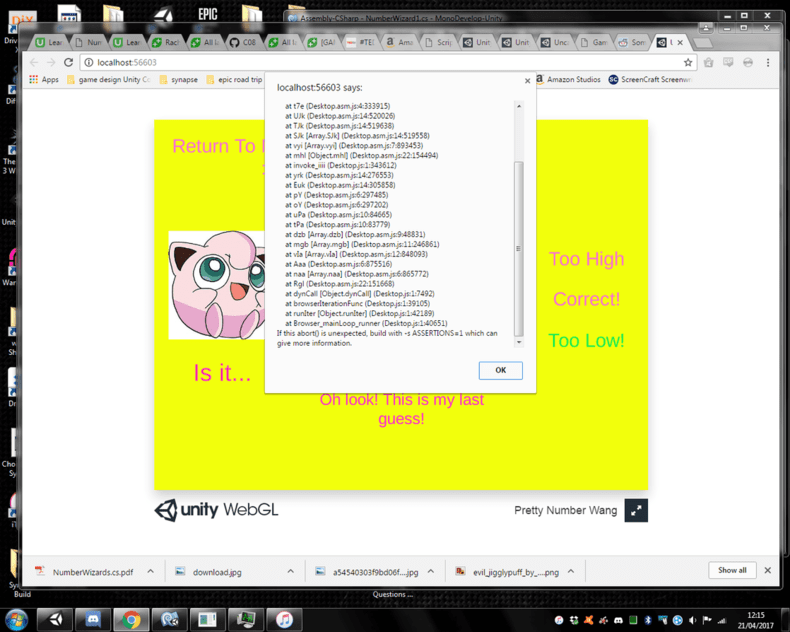790x632 pixels.
Task: Switch to the GitHub C08 tab
Action: pos(243,42)
